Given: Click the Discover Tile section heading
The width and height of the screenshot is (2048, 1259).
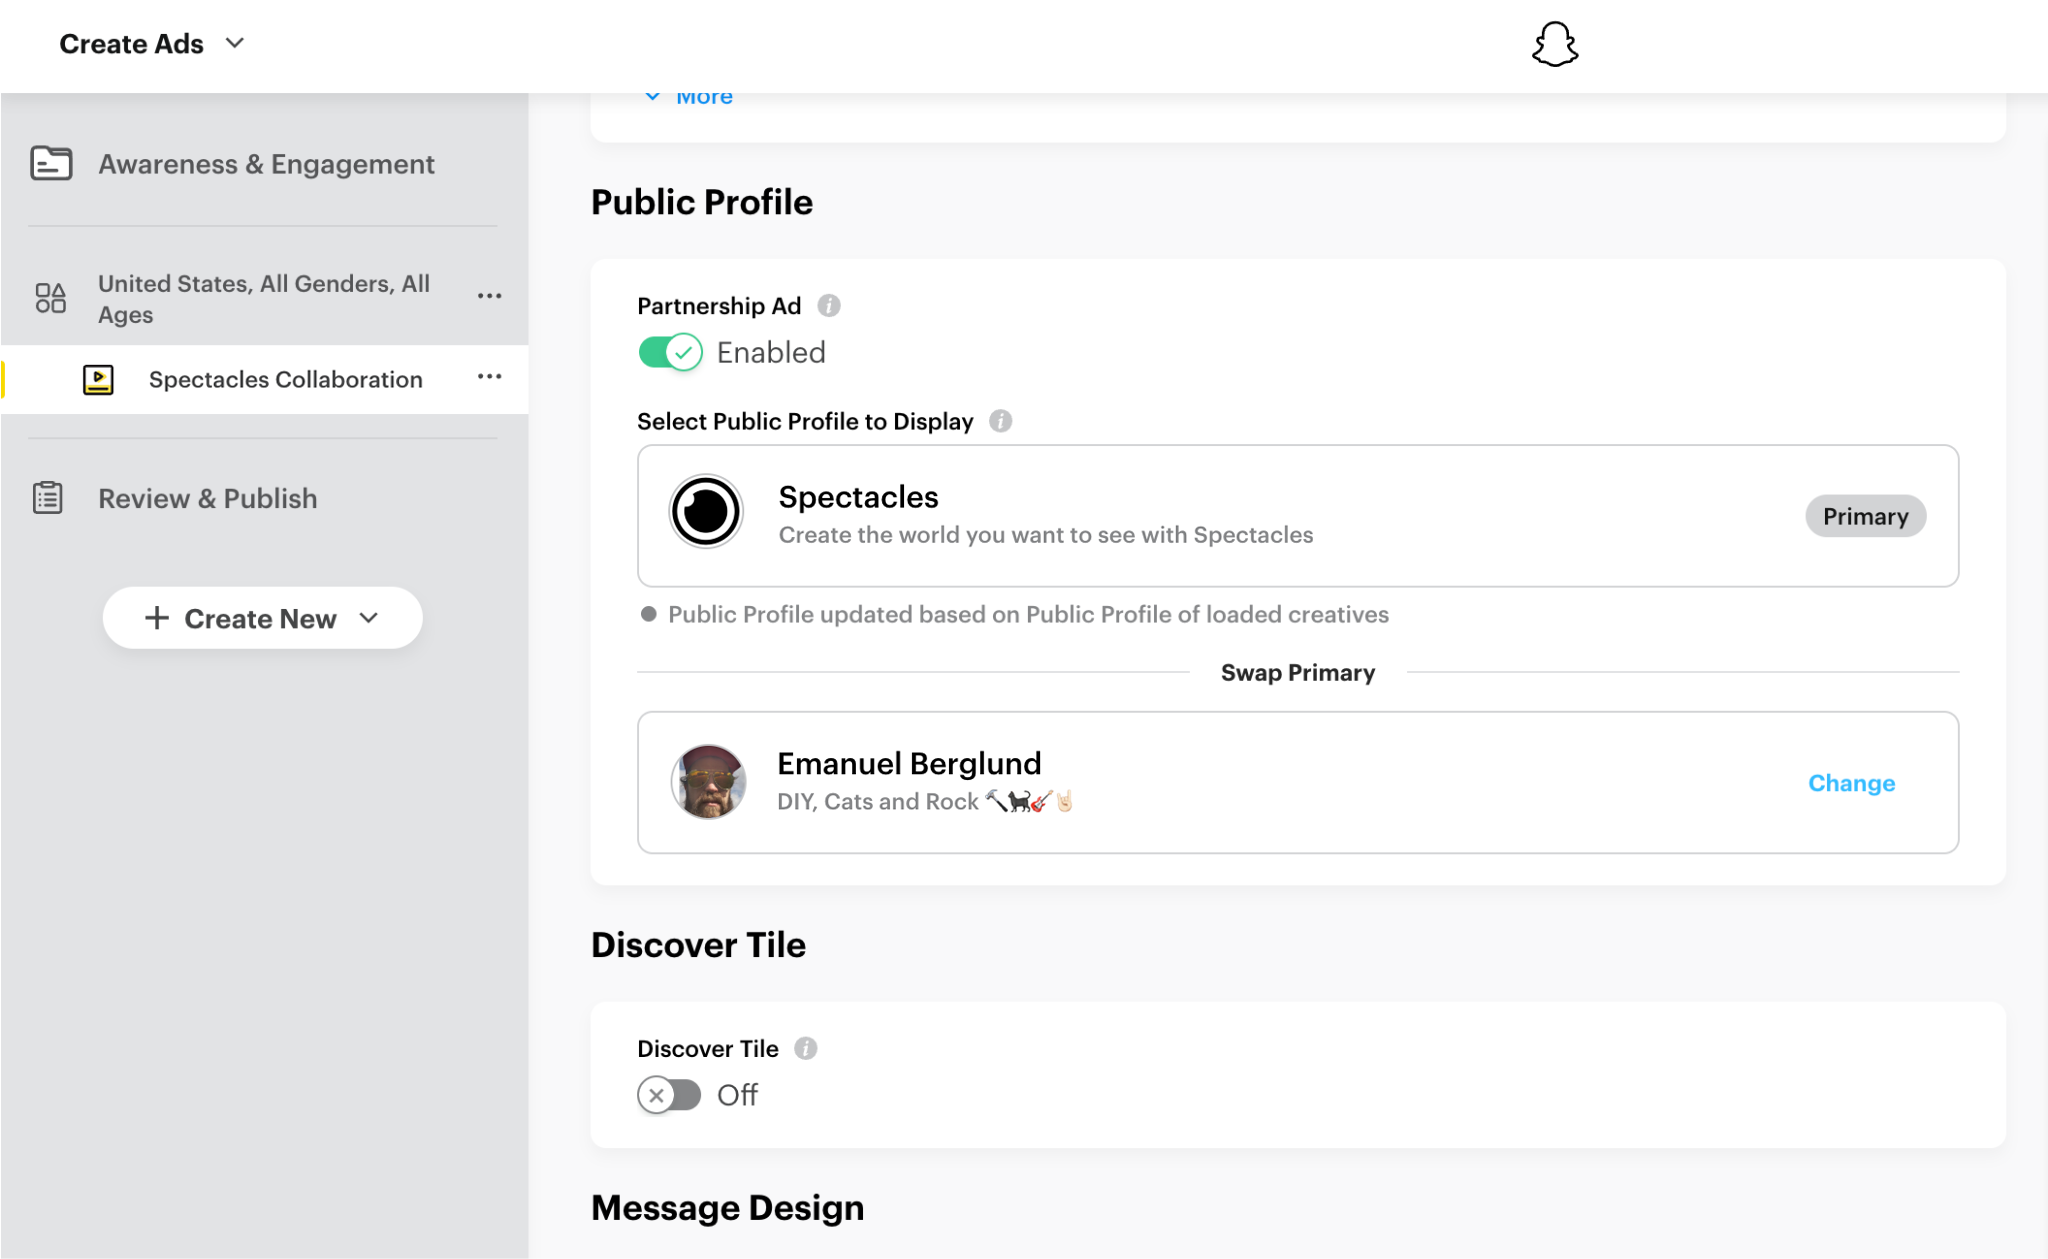Looking at the screenshot, I should point(698,945).
